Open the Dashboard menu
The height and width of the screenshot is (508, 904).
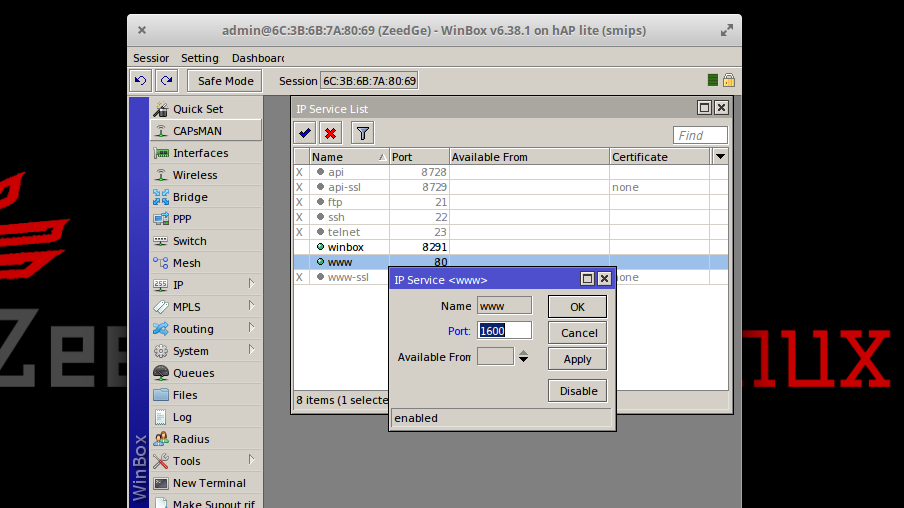click(x=258, y=58)
